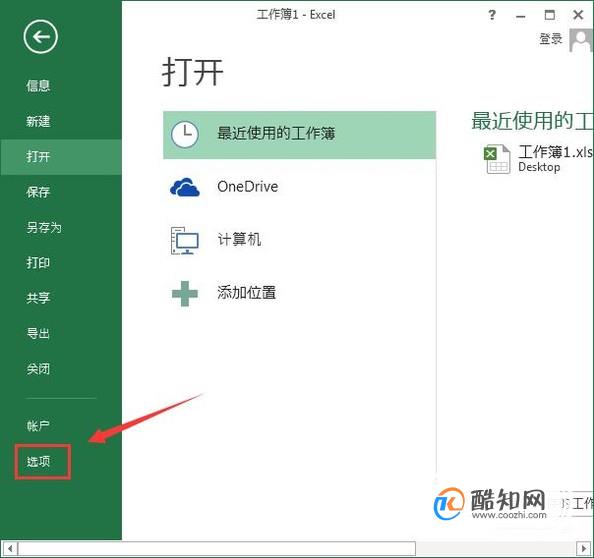Screen dimensions: 594x558
Task: Click 关闭 in the sidebar
Action: tap(38, 369)
